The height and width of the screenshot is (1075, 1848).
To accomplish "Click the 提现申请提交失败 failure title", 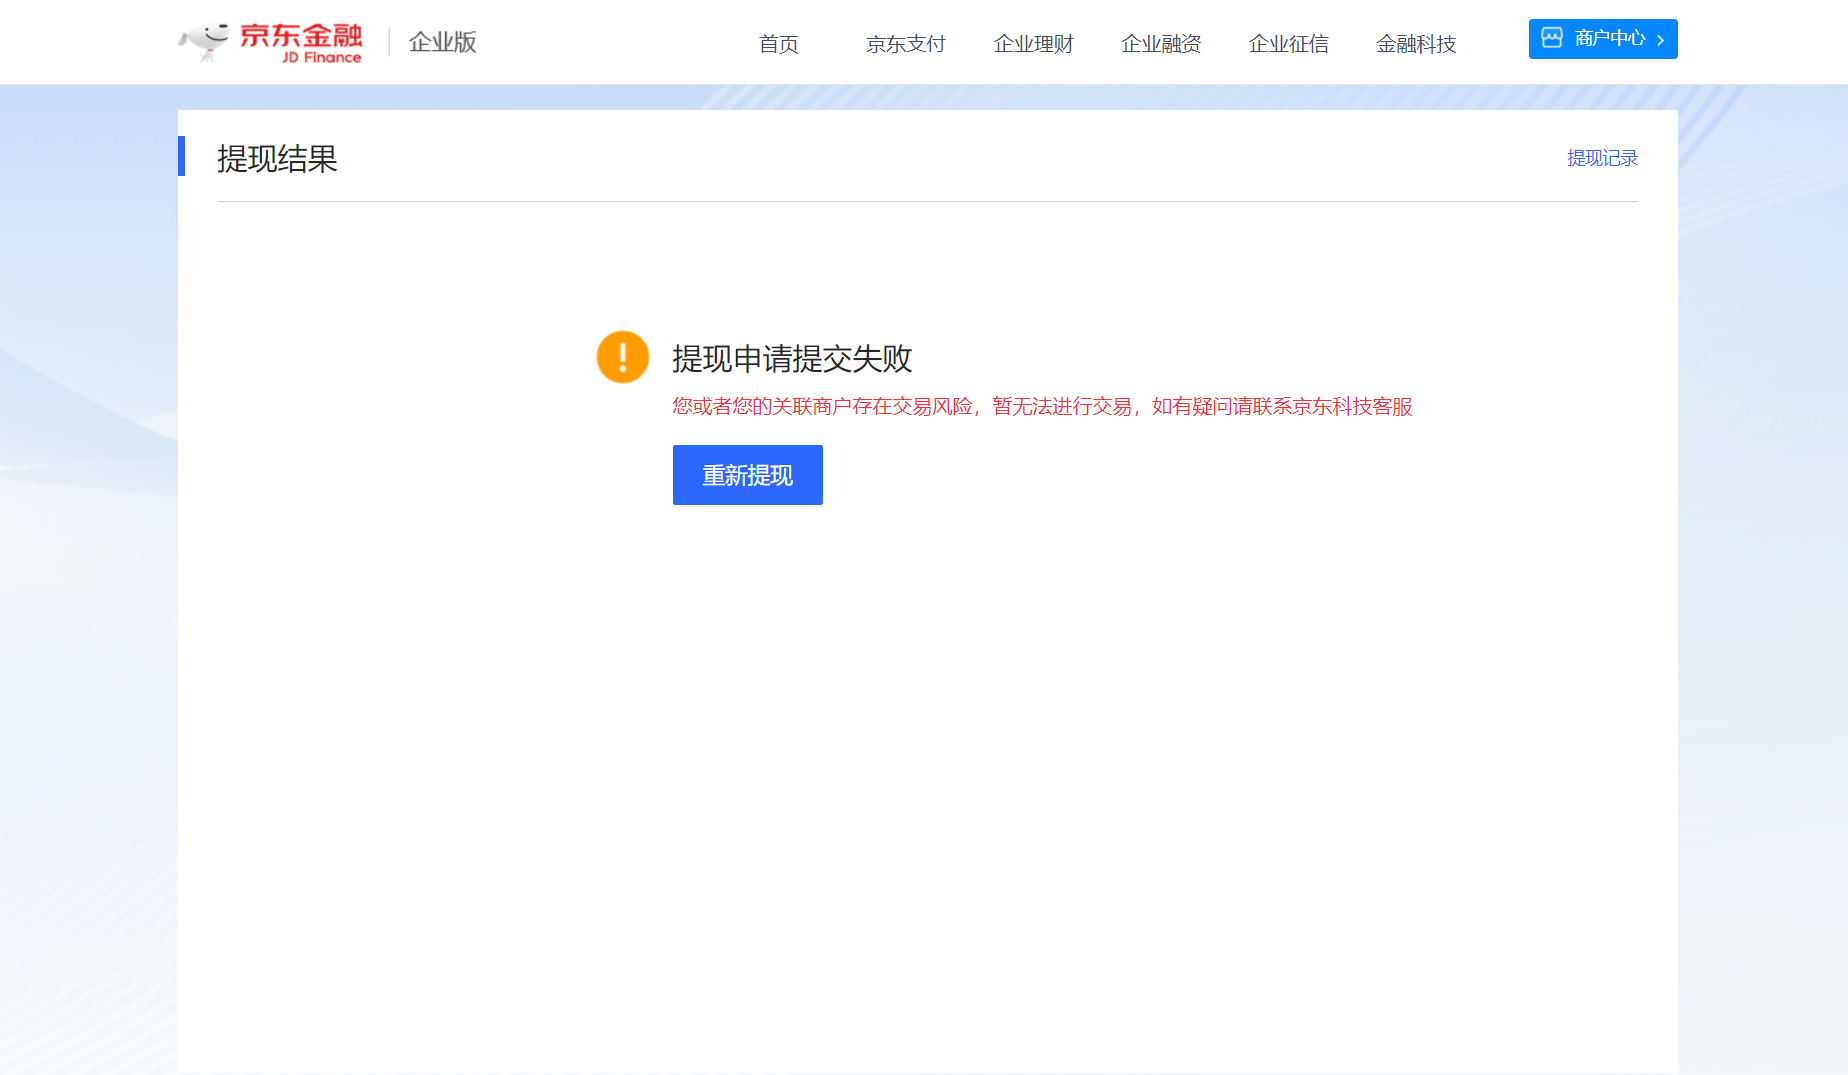I will (792, 358).
